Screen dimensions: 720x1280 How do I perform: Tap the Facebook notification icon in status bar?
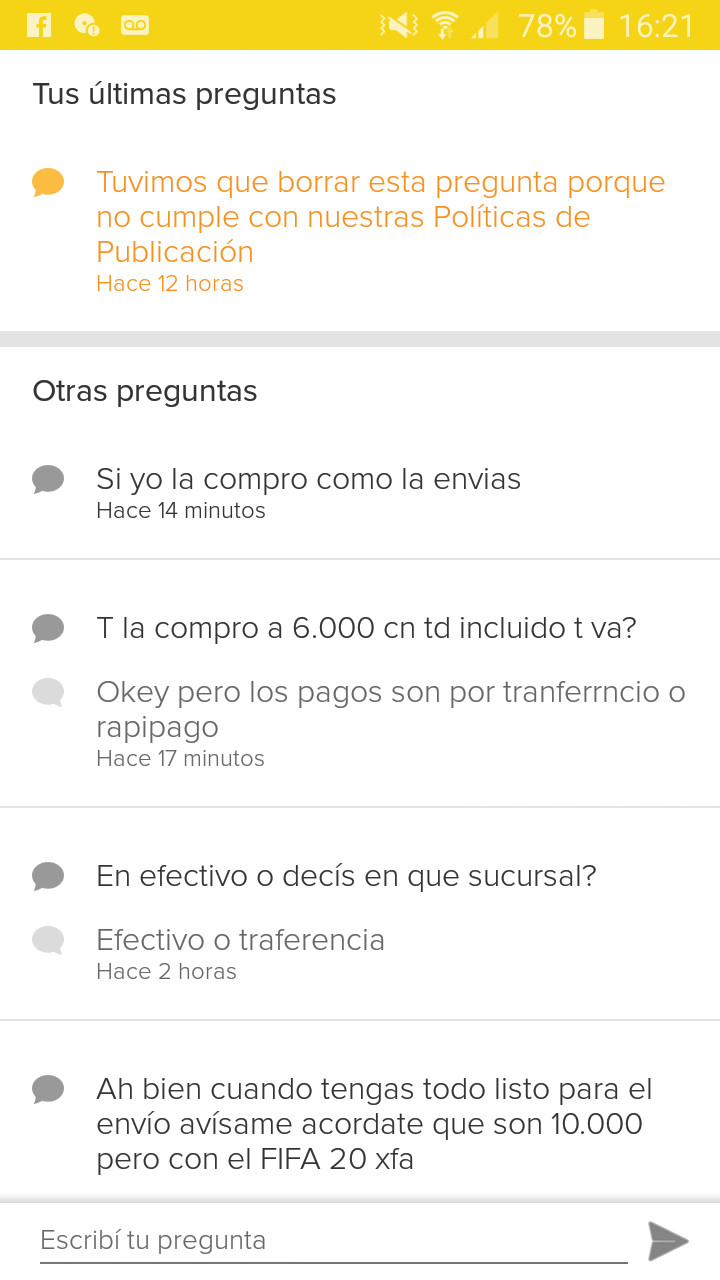coord(39,25)
